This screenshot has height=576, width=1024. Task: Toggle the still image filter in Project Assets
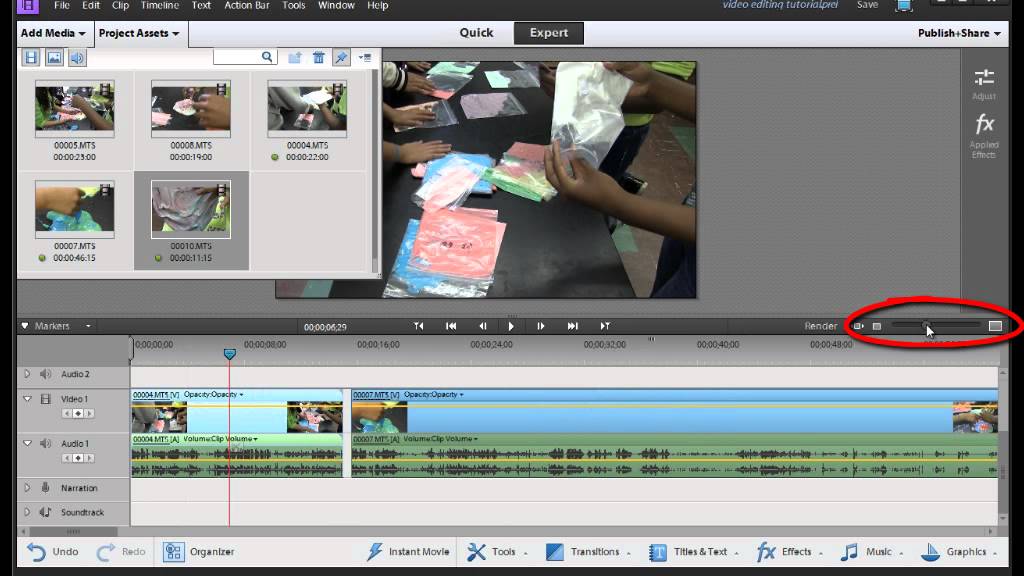pos(54,58)
